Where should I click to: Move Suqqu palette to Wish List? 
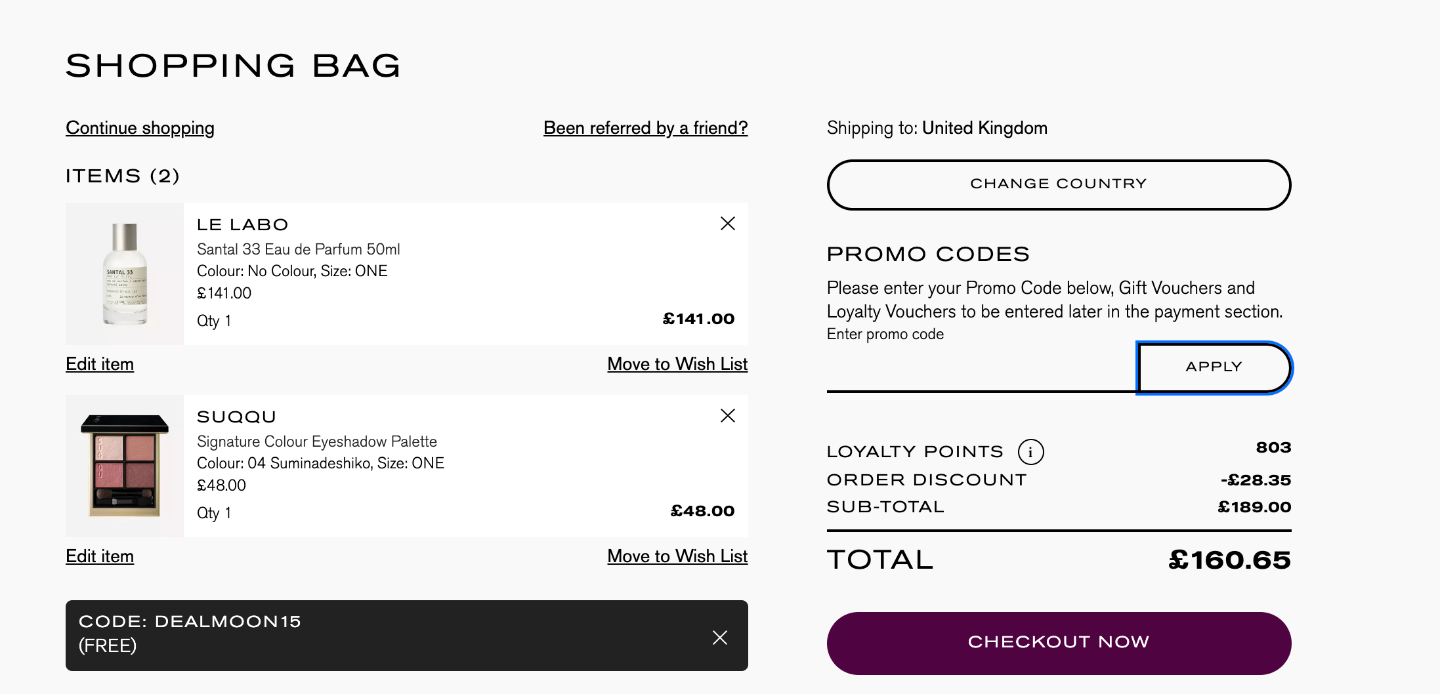click(678, 556)
